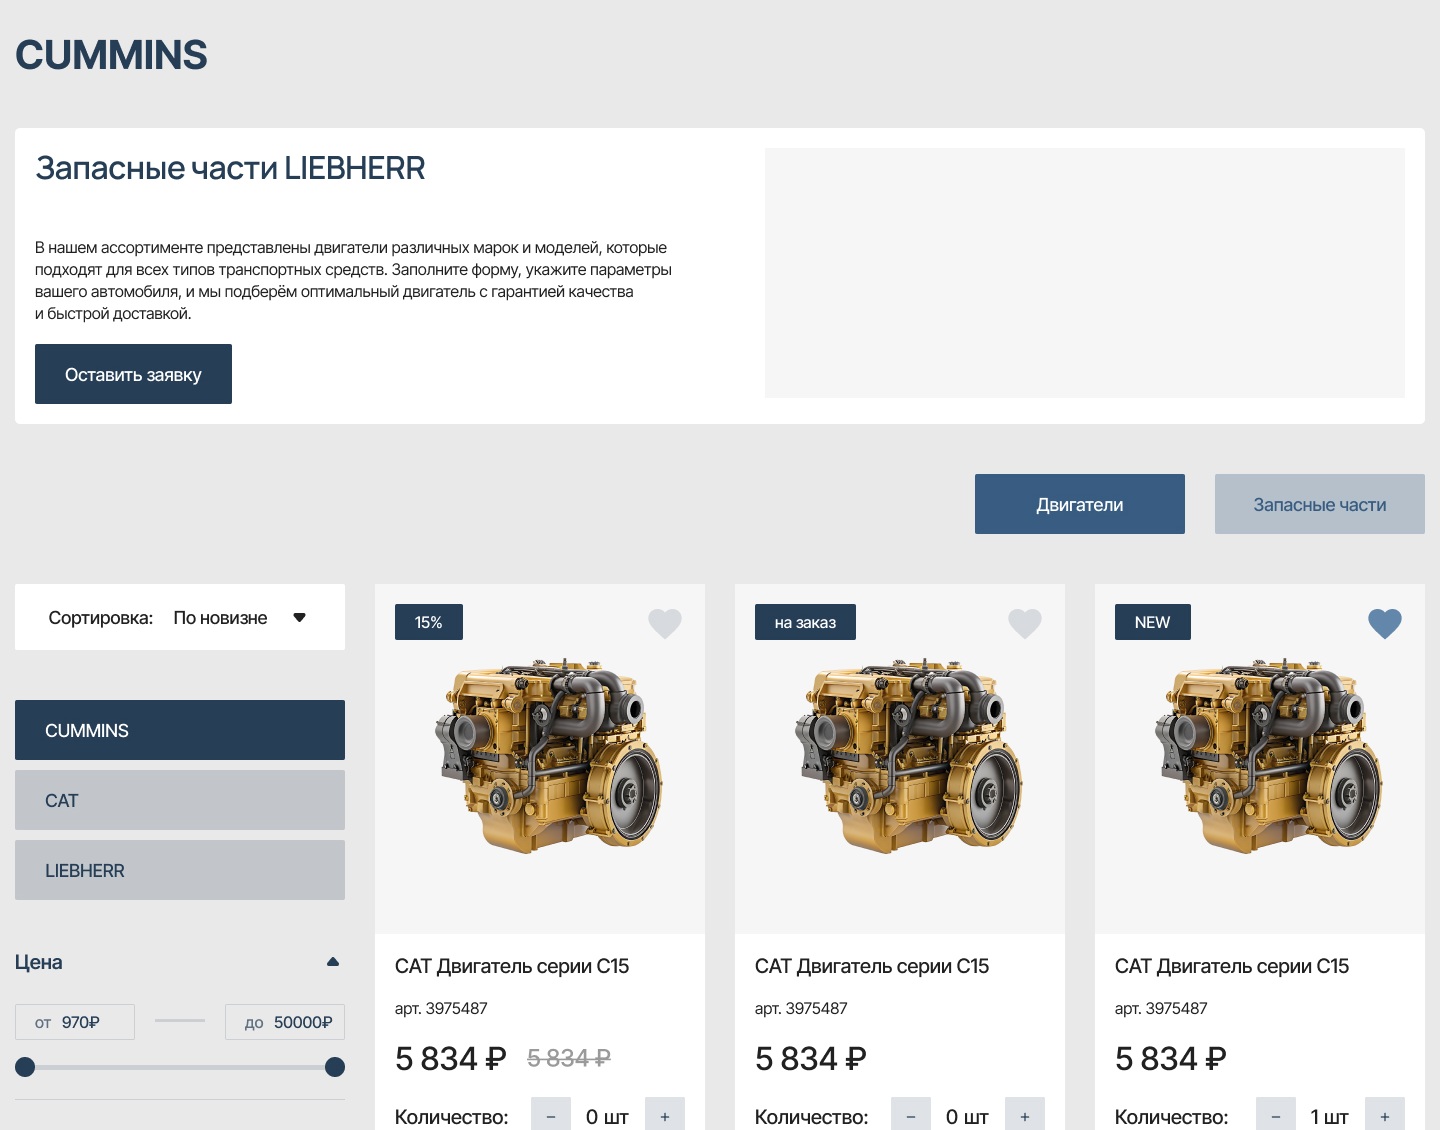The width and height of the screenshot is (1440, 1130).
Task: Open product title under the 15% badge
Action: [512, 966]
